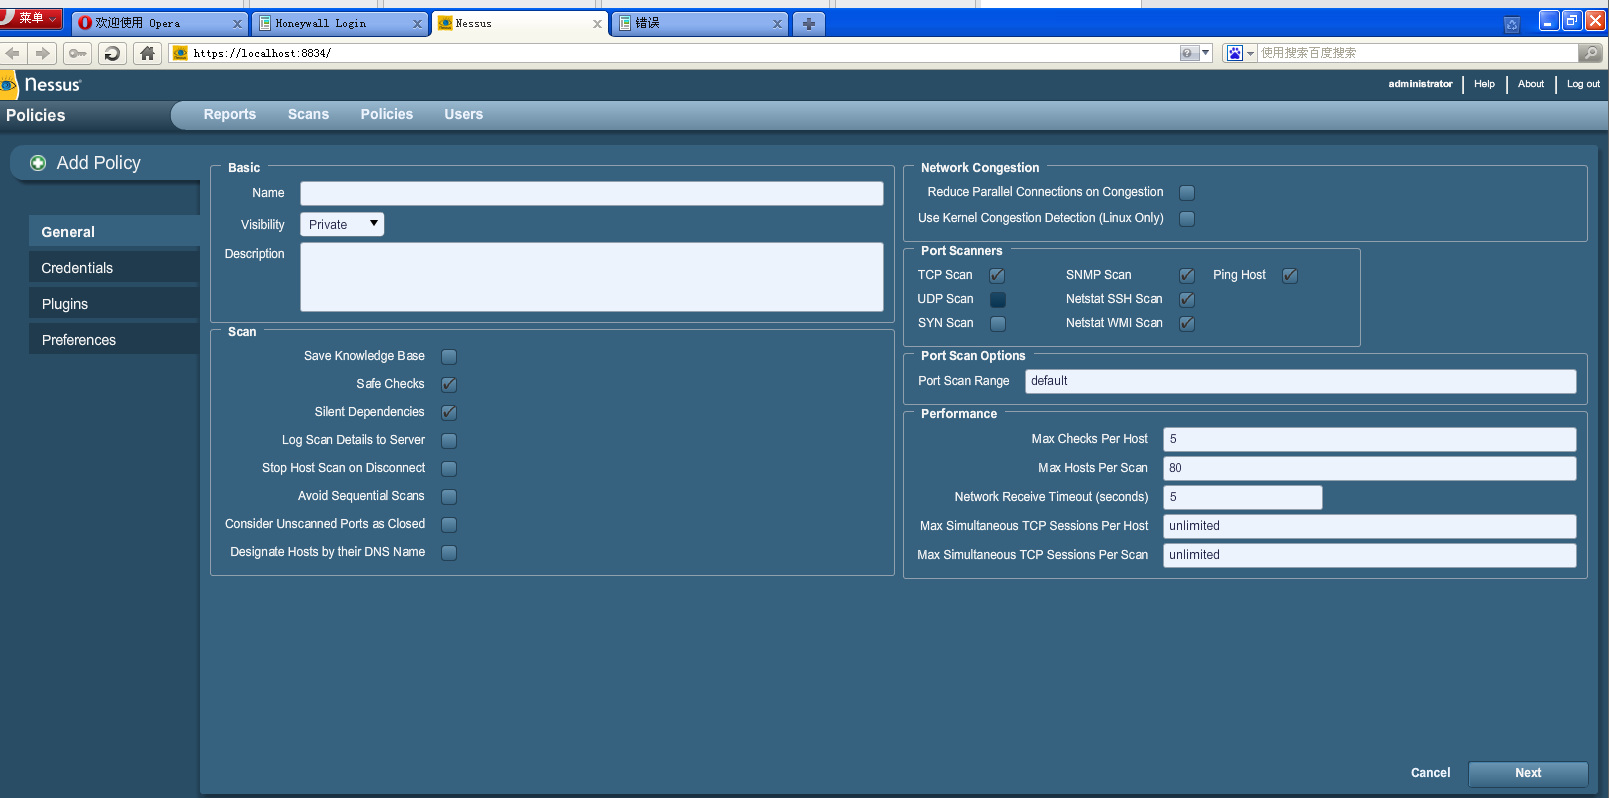Enable Reduce Parallel Connections on Congestion
1609x798 pixels.
tap(1187, 193)
